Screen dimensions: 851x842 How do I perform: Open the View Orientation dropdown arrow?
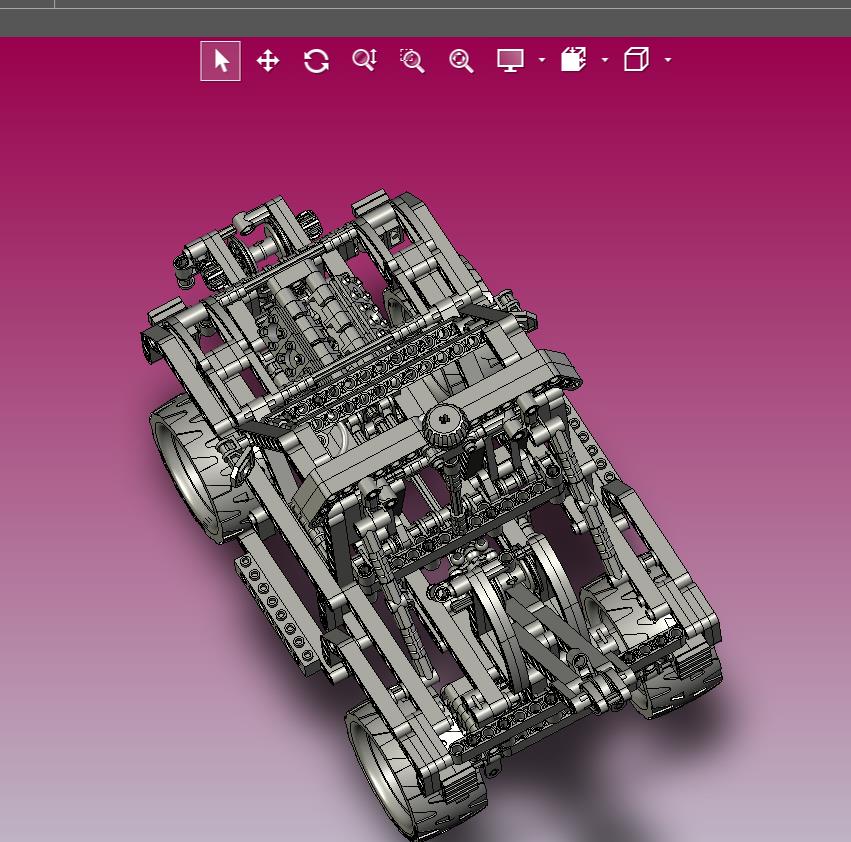(668, 60)
